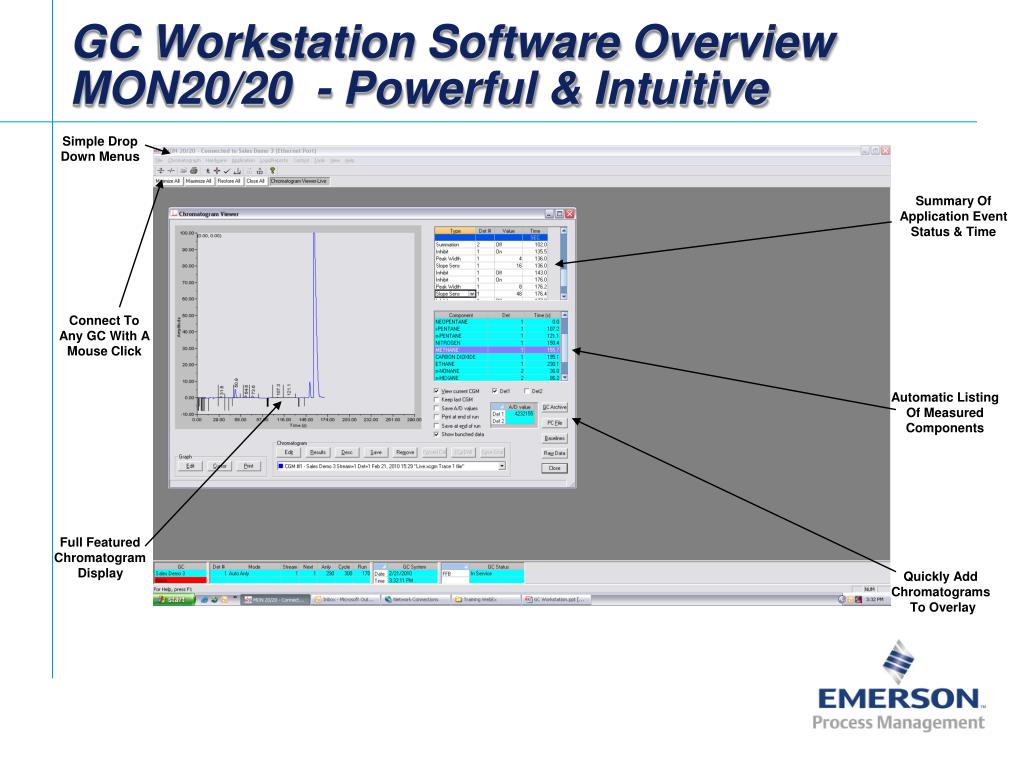Click the up arrow of the events table scrollbar
Screen dimensions: 1024x768
point(564,231)
